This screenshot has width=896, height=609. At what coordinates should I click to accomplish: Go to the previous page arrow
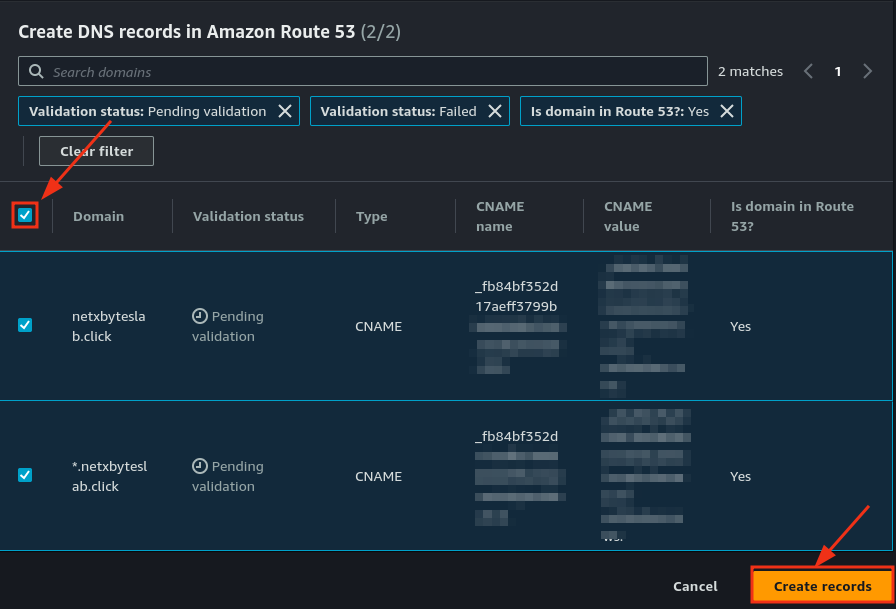pos(808,72)
